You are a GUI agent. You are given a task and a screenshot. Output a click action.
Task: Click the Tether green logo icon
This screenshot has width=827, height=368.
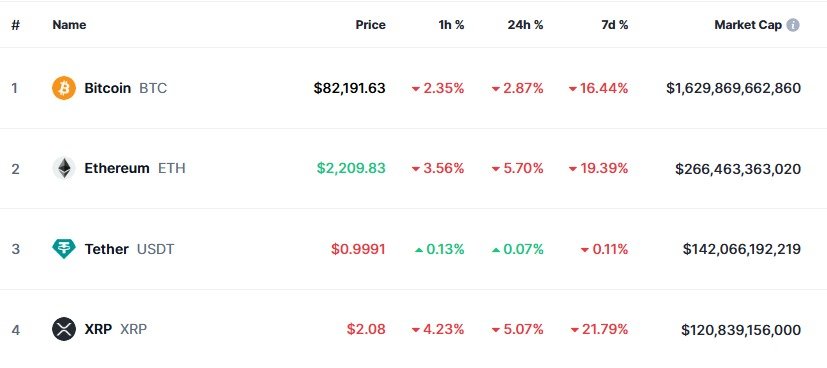pos(64,249)
